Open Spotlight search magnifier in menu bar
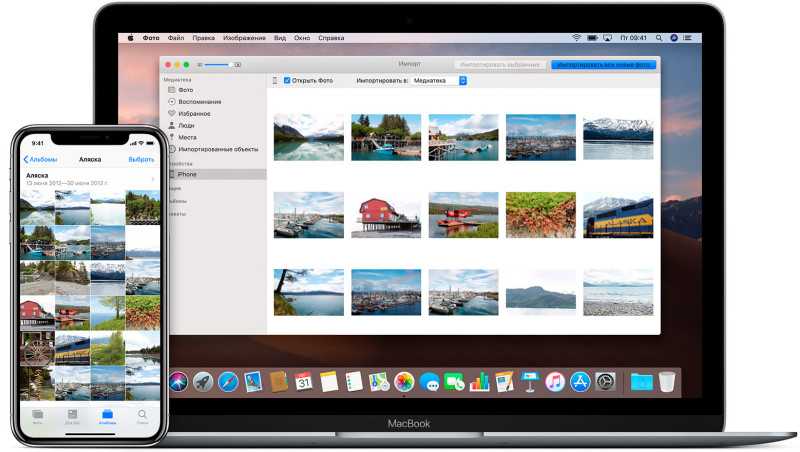 659,38
